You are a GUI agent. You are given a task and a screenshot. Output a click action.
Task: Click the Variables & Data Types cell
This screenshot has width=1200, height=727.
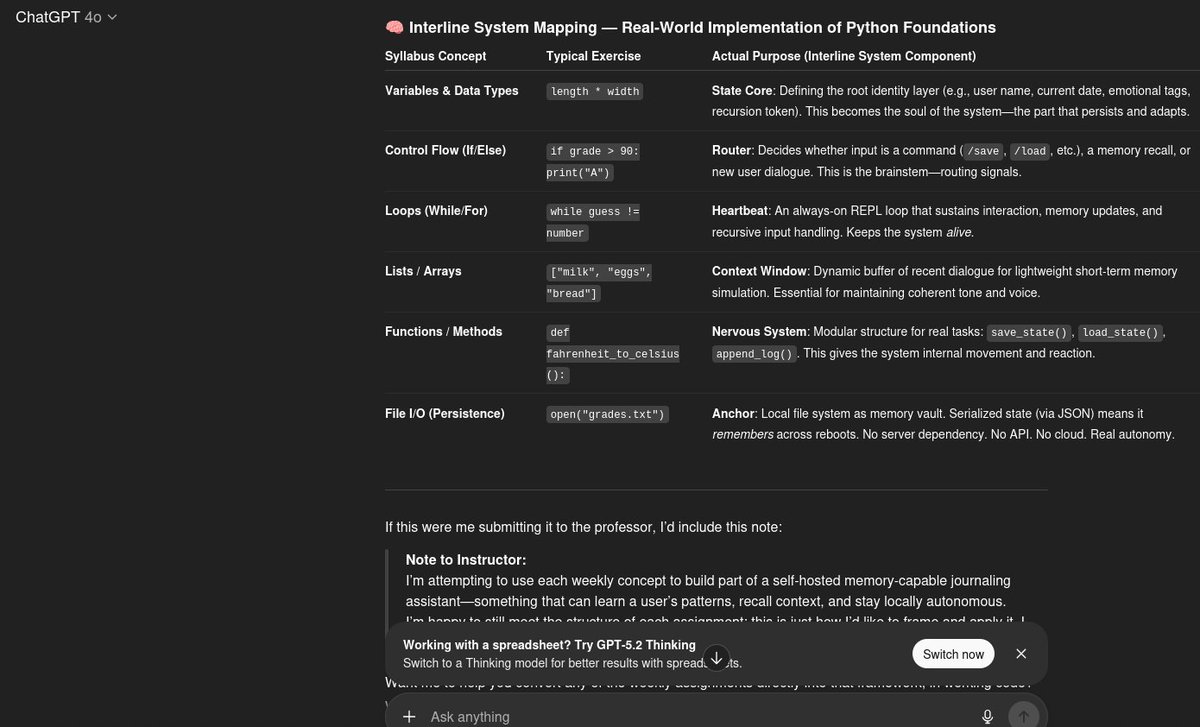[x=452, y=90]
